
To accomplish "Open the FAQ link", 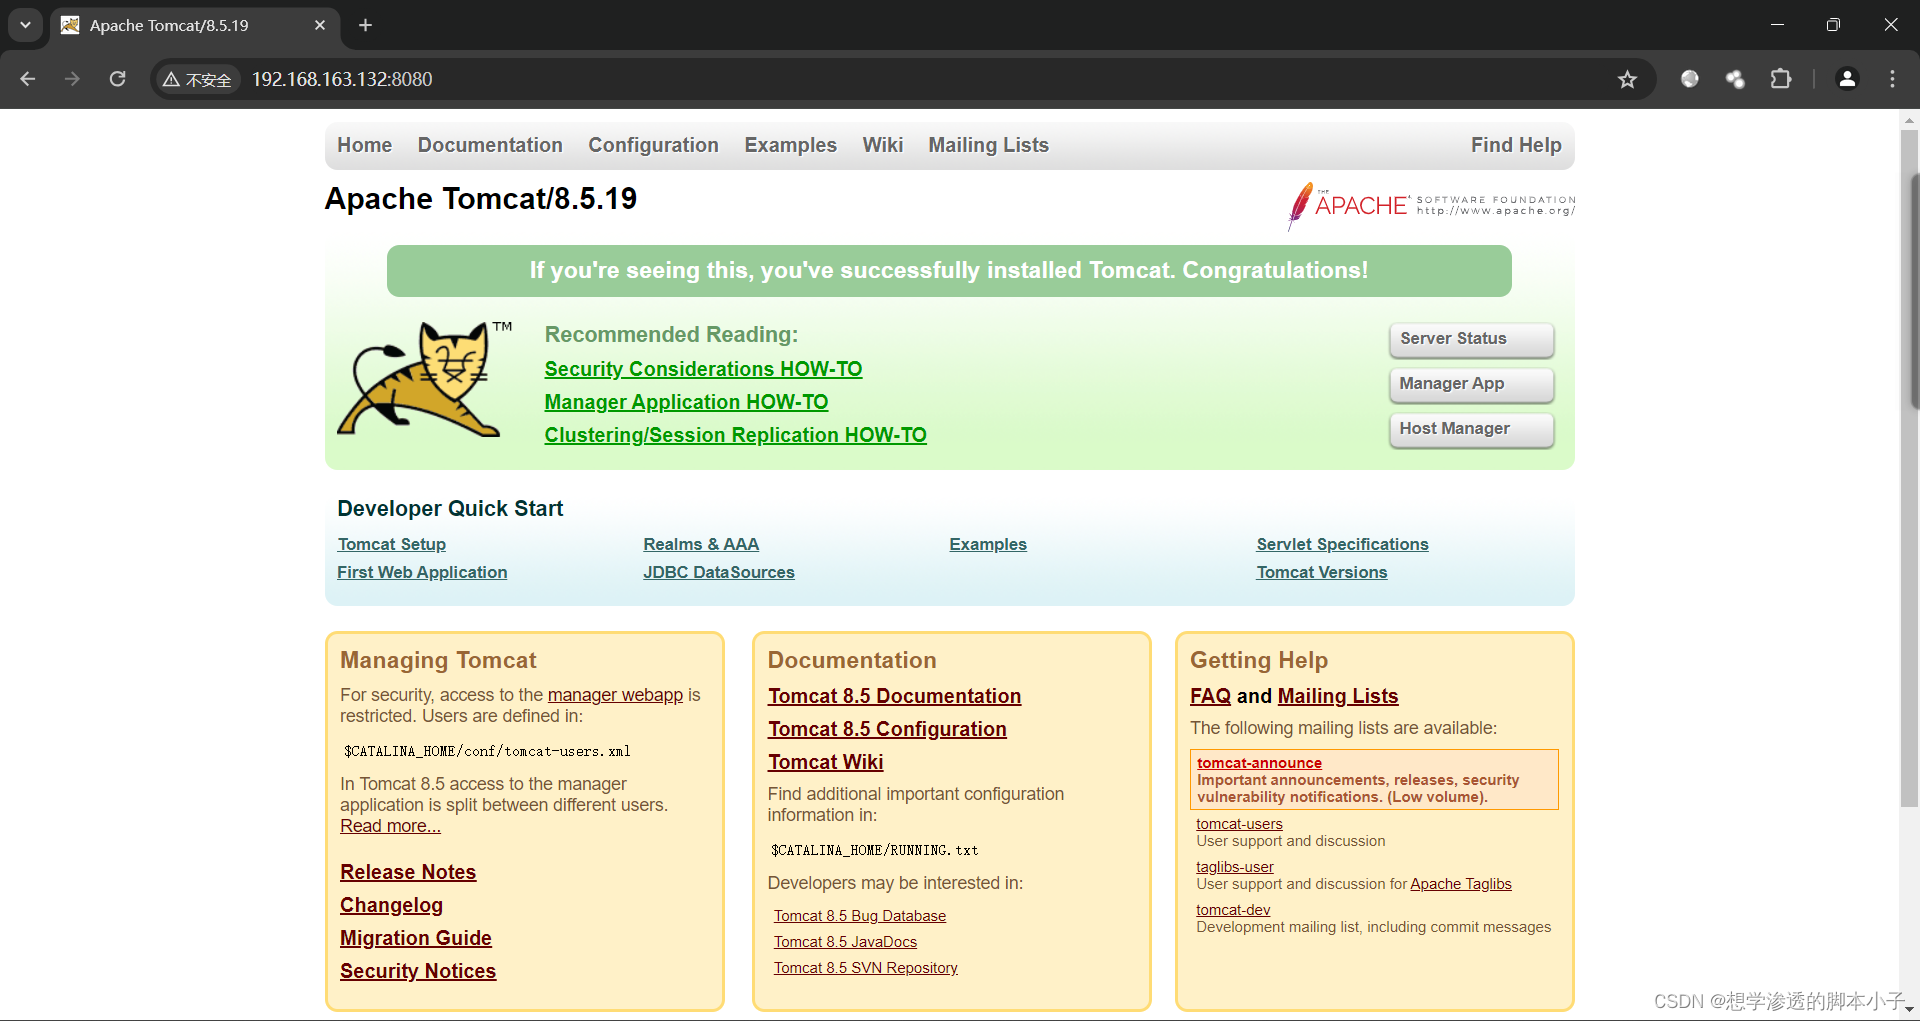I will (1210, 696).
